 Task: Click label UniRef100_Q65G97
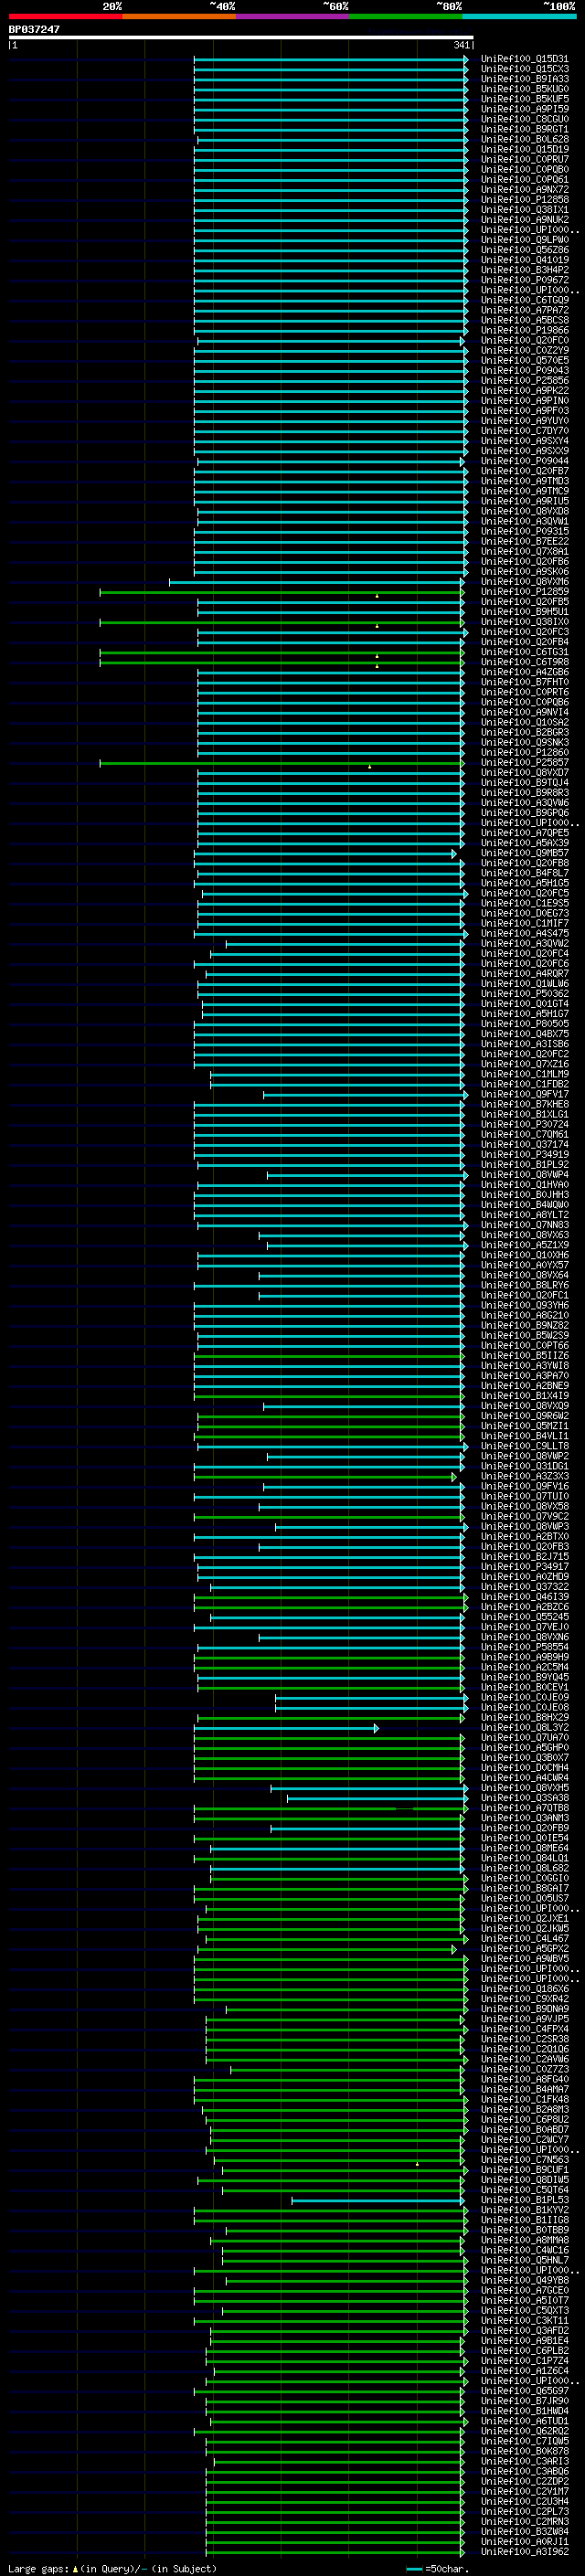[524, 2391]
